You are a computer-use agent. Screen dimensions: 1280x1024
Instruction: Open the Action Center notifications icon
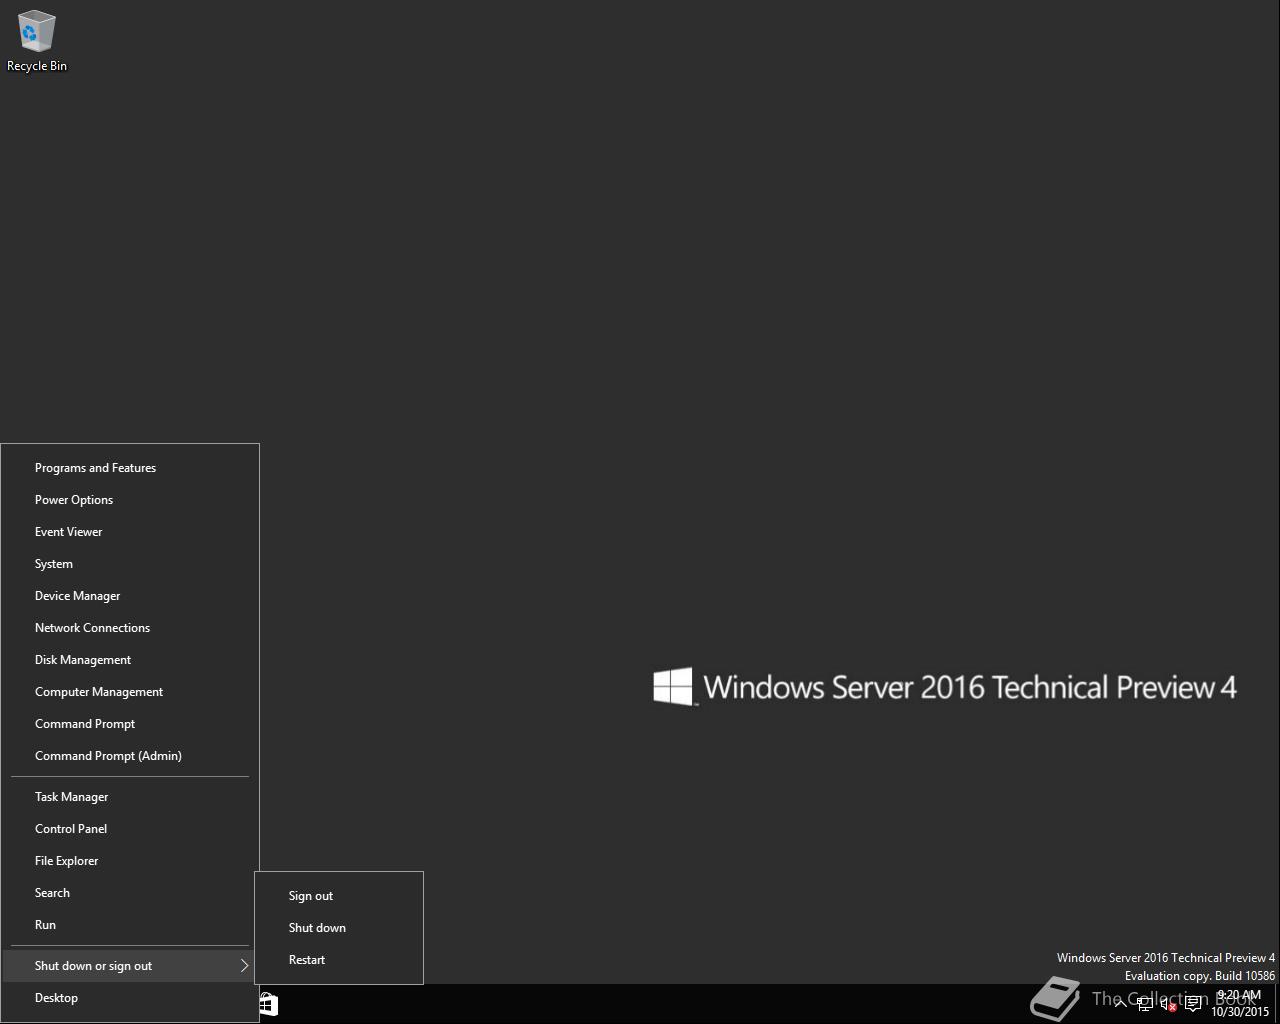(x=1193, y=1004)
